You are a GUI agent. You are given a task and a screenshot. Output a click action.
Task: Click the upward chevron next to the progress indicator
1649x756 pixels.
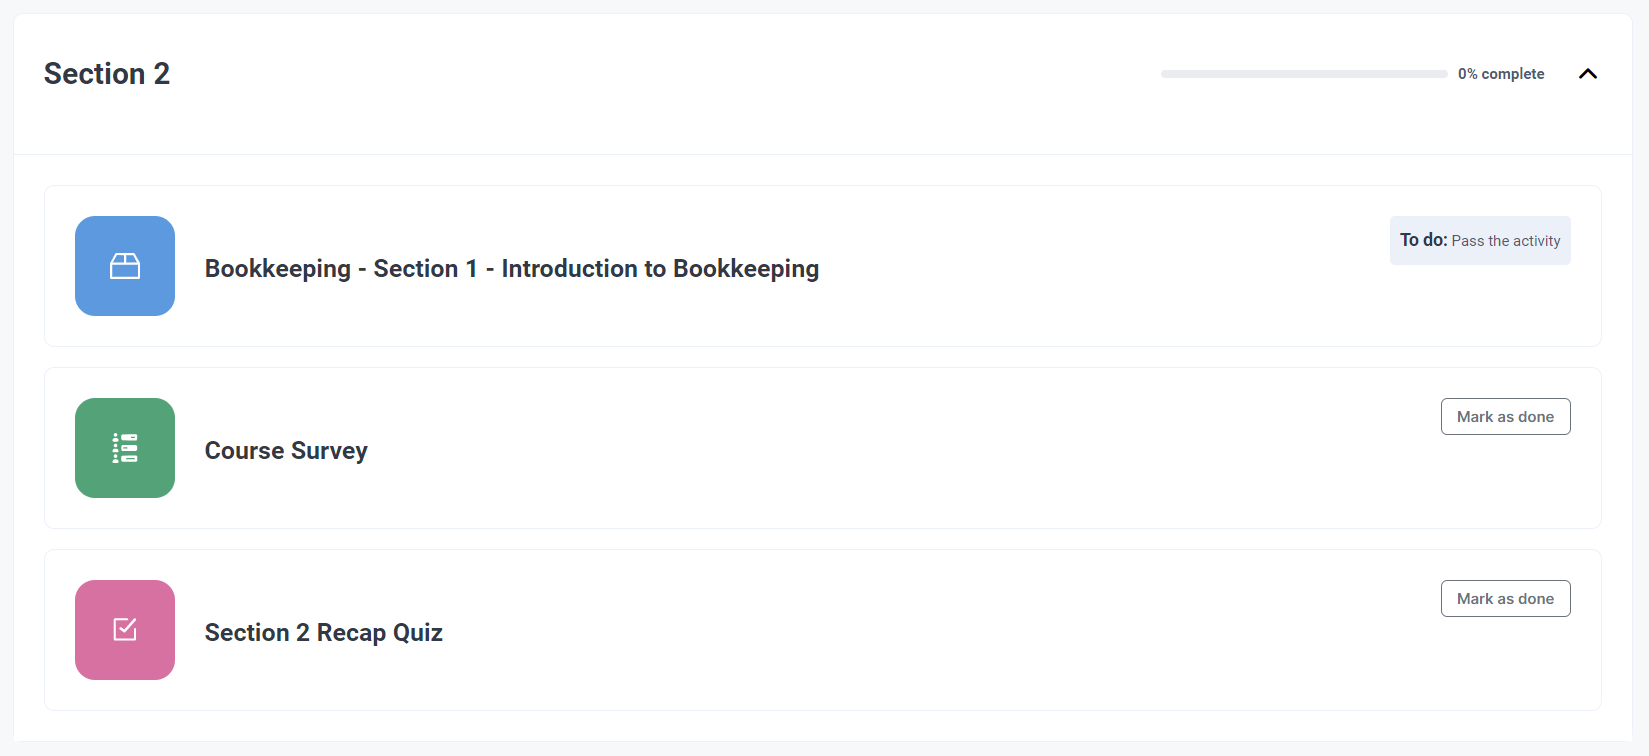(1588, 73)
